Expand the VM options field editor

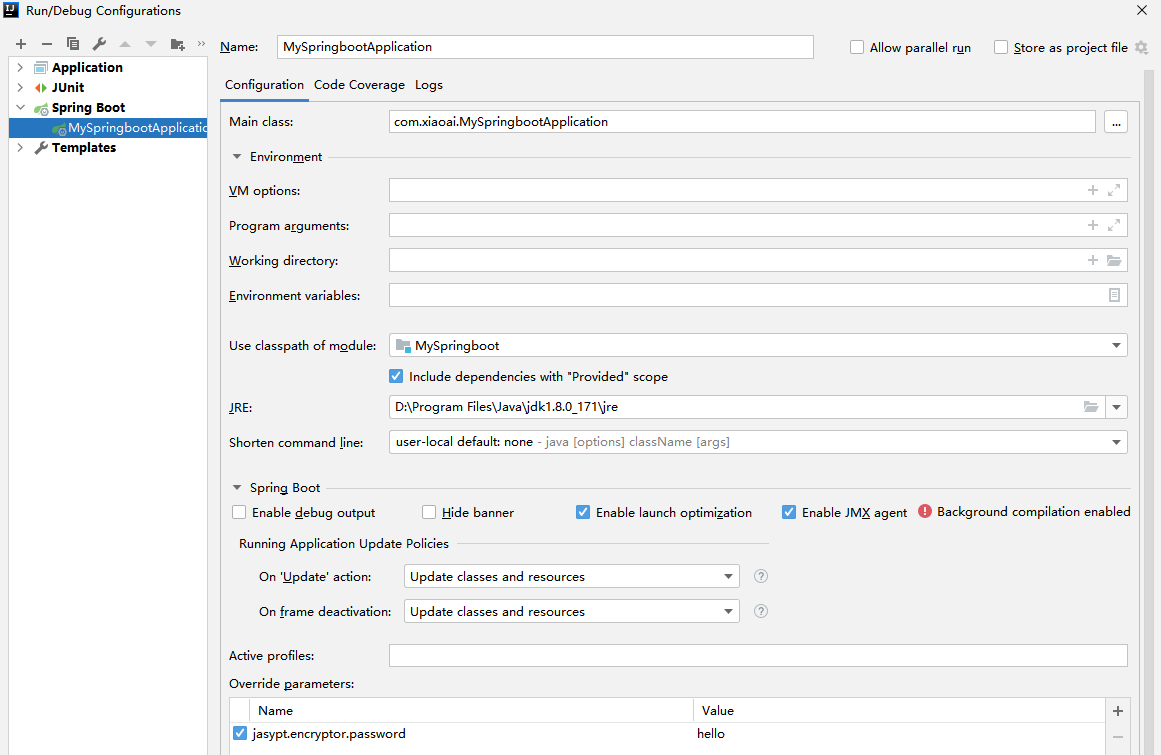point(1114,190)
